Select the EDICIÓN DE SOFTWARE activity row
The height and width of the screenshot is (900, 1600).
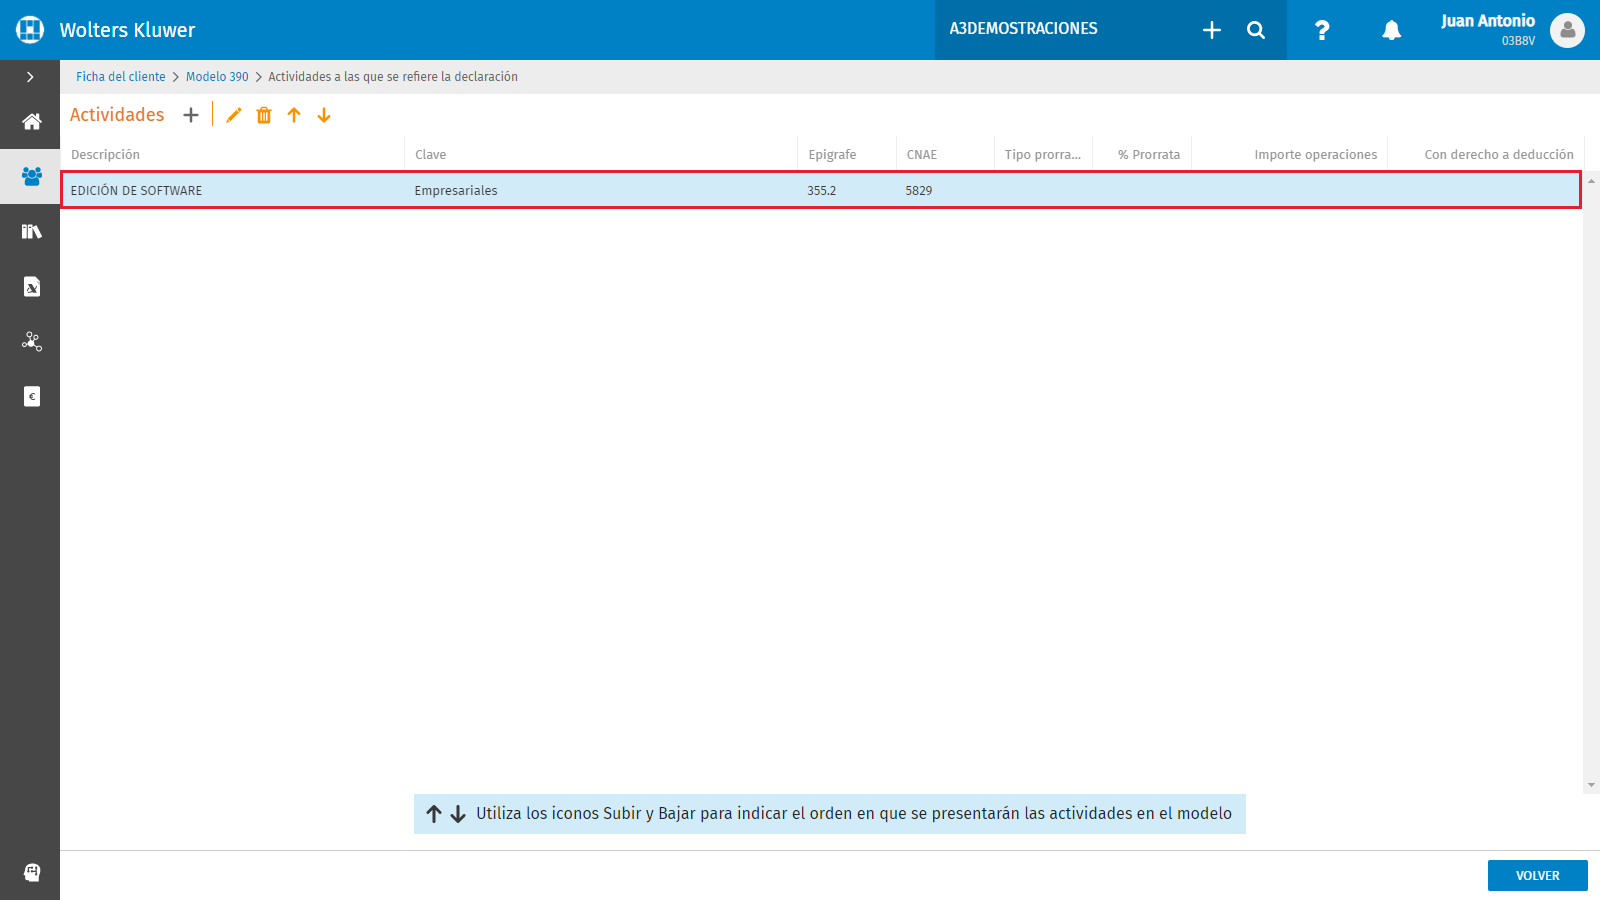[400, 190]
